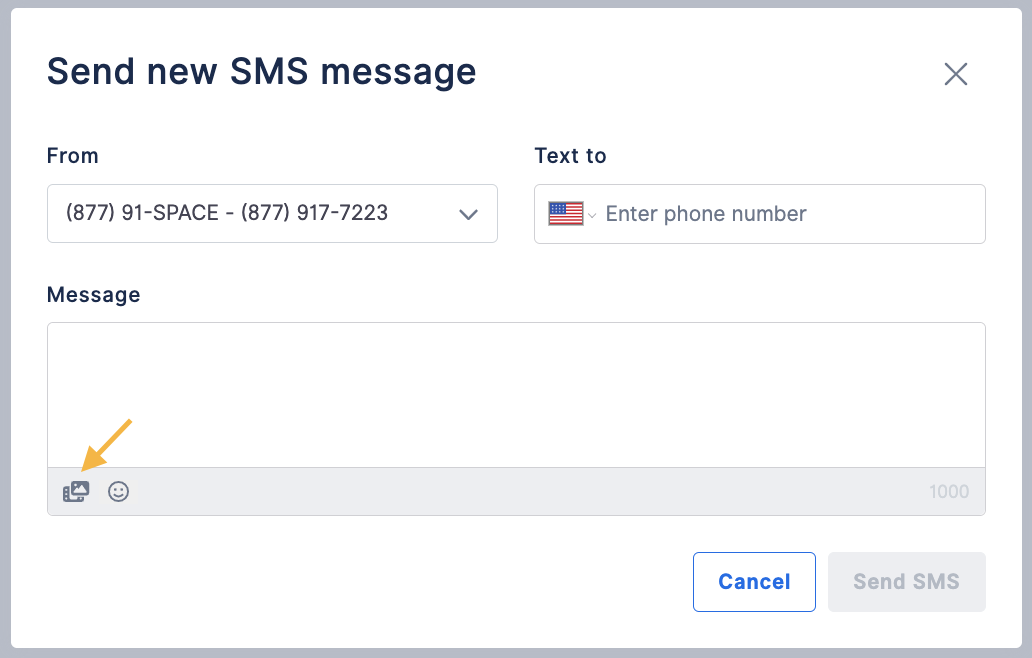Click the Send new SMS message title

(x=261, y=72)
